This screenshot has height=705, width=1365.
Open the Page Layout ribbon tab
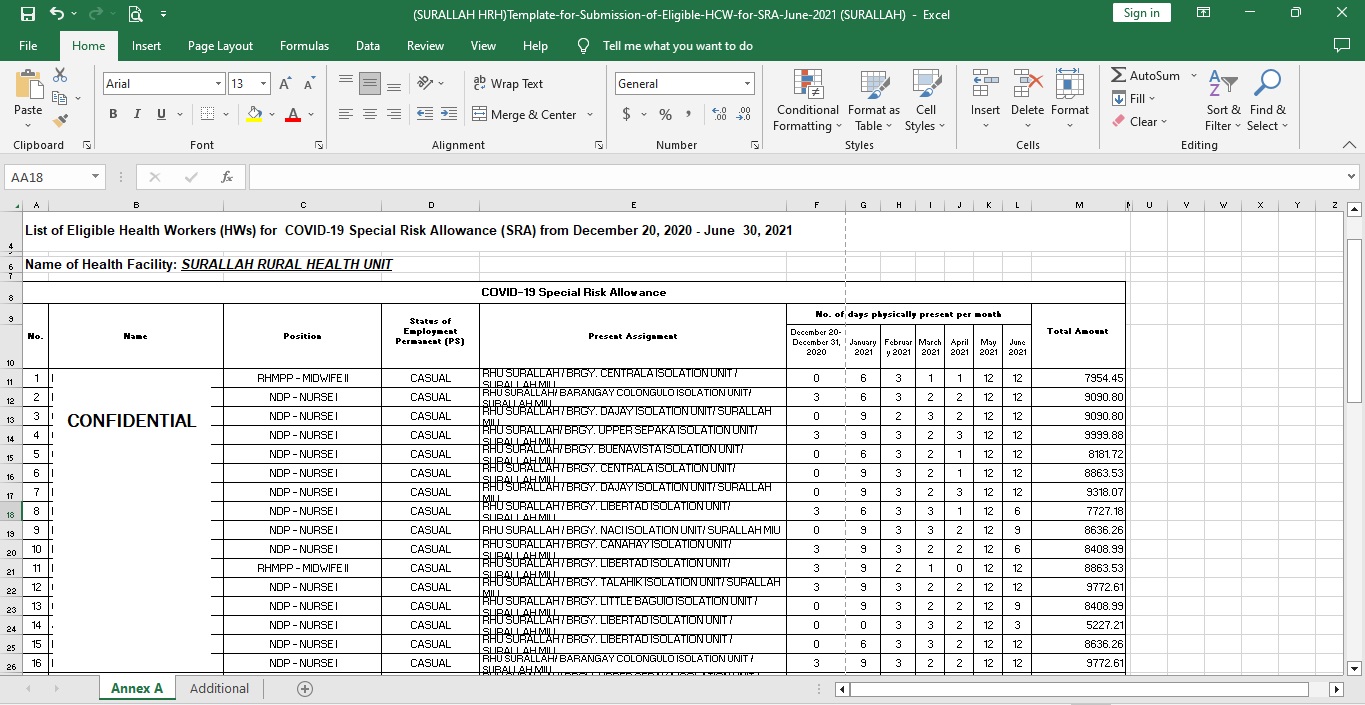pyautogui.click(x=220, y=46)
